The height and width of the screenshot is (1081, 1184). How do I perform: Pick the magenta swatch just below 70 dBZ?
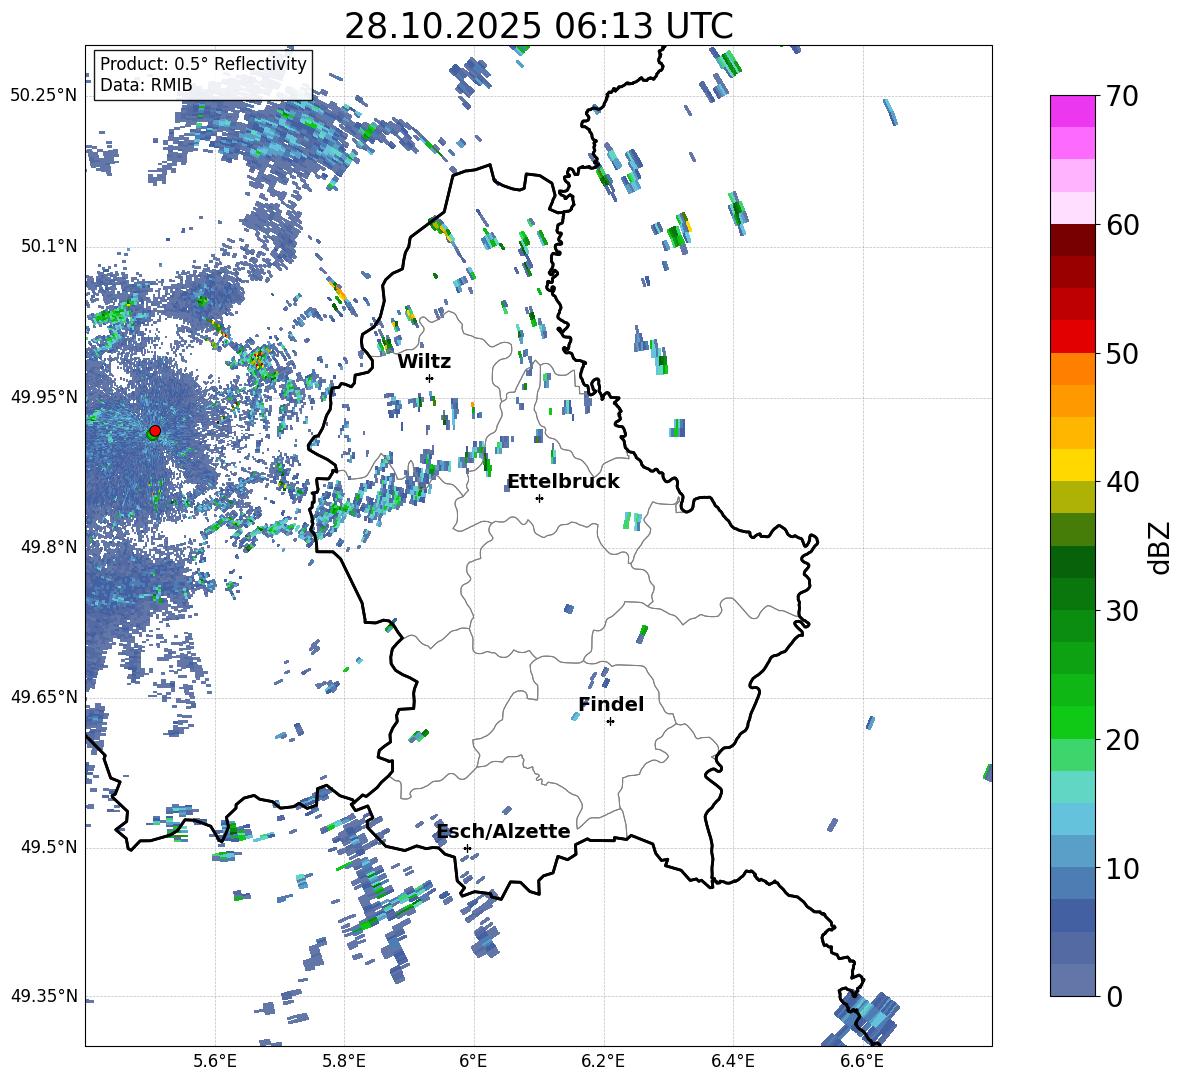[1073, 111]
